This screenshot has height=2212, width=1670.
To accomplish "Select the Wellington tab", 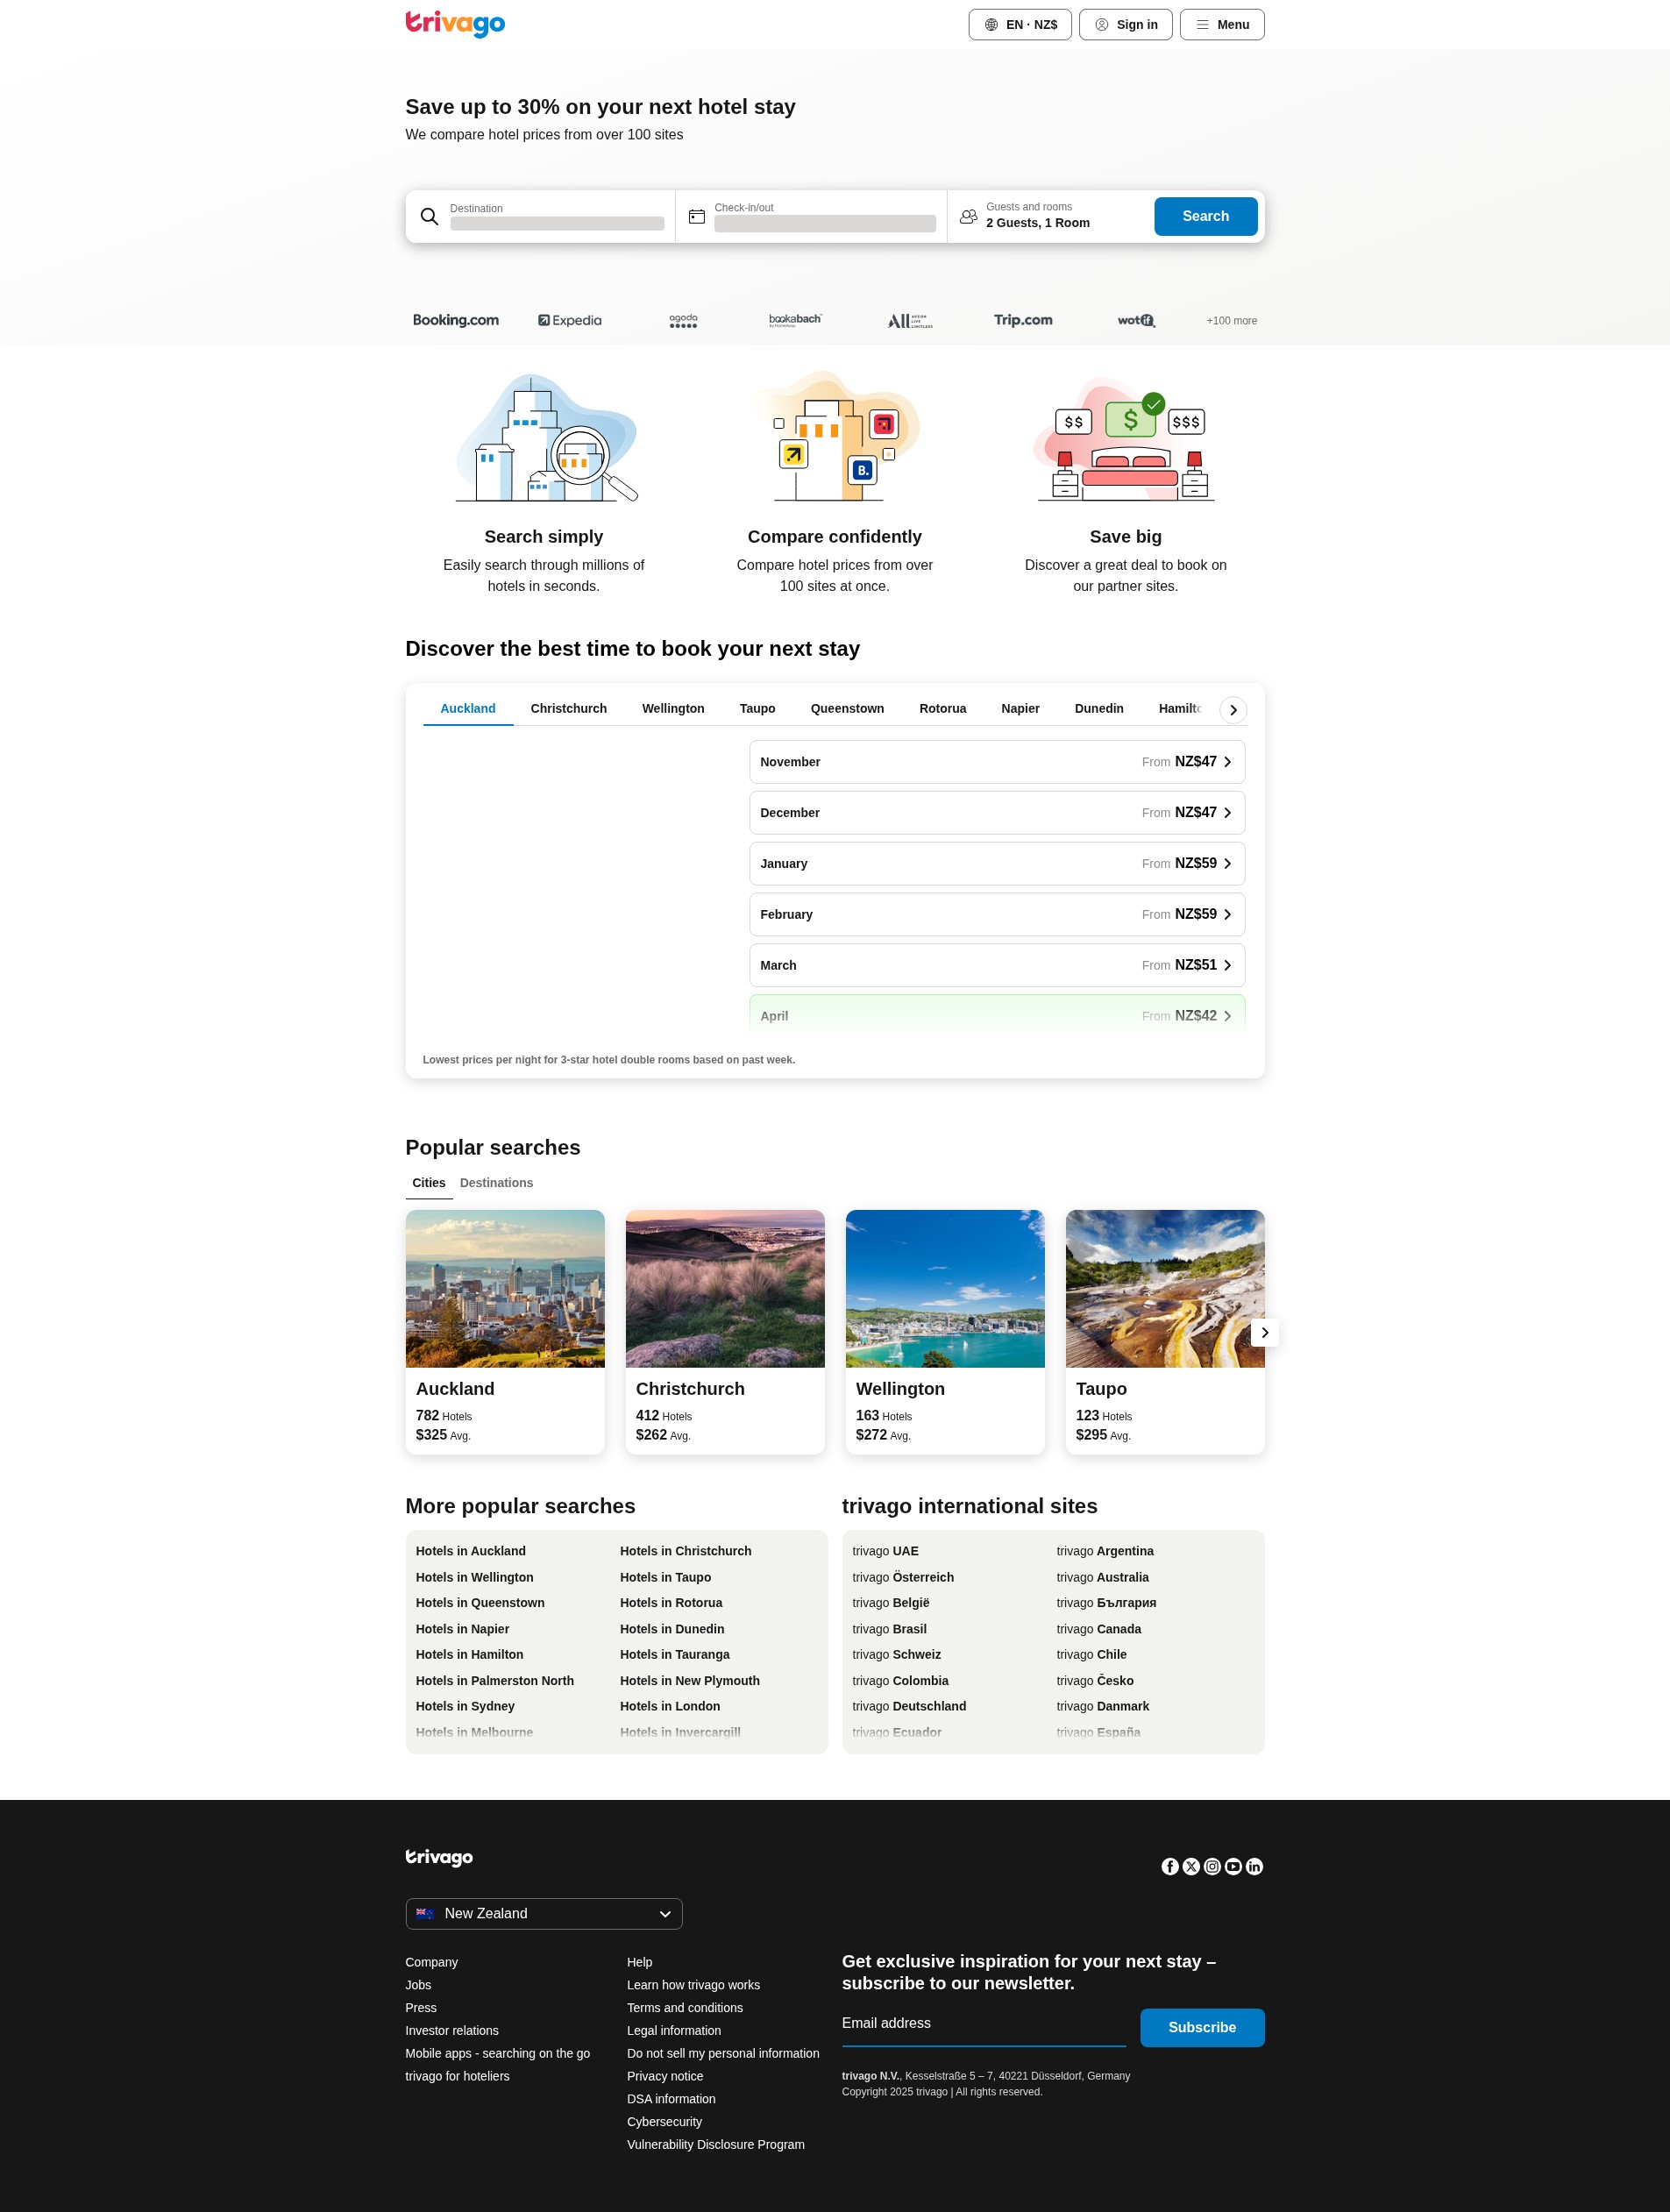I will click(673, 708).
